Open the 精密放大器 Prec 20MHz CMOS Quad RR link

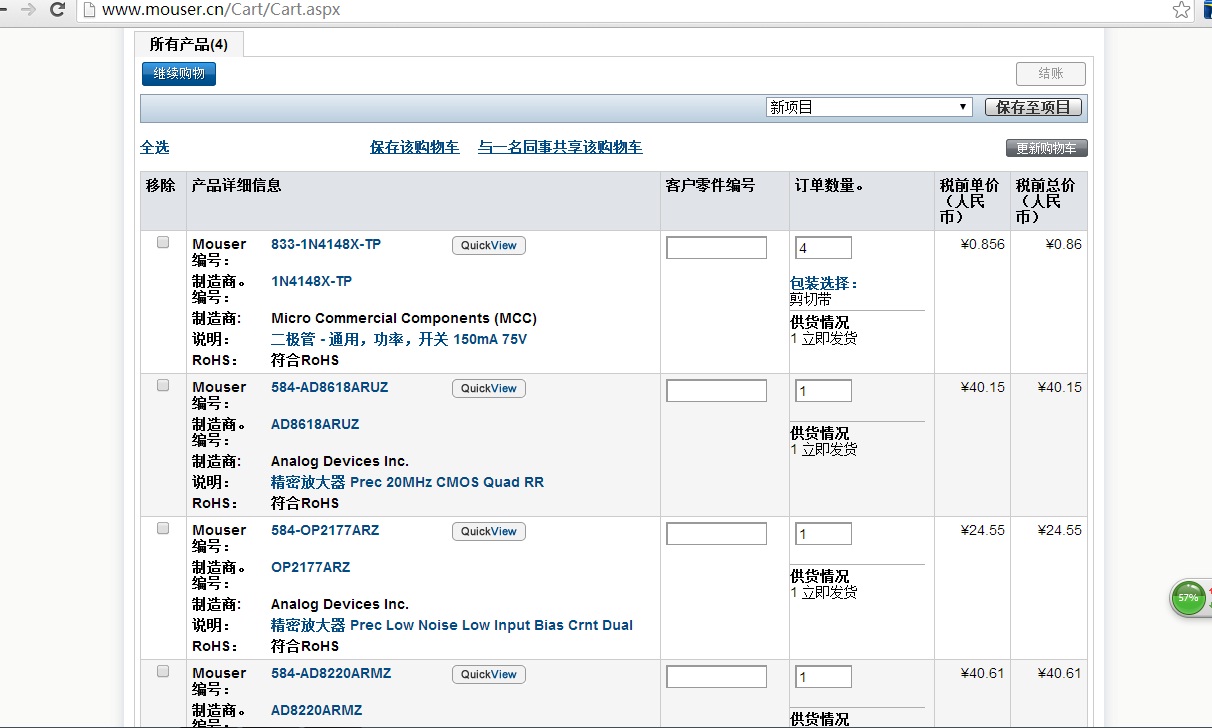408,482
